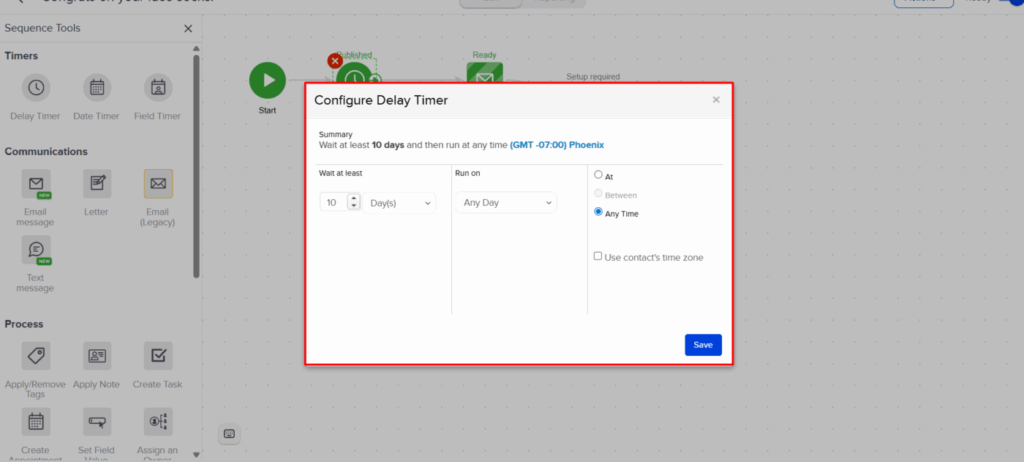Click the wait duration number field
The image size is (1024, 462).
tap(333, 203)
